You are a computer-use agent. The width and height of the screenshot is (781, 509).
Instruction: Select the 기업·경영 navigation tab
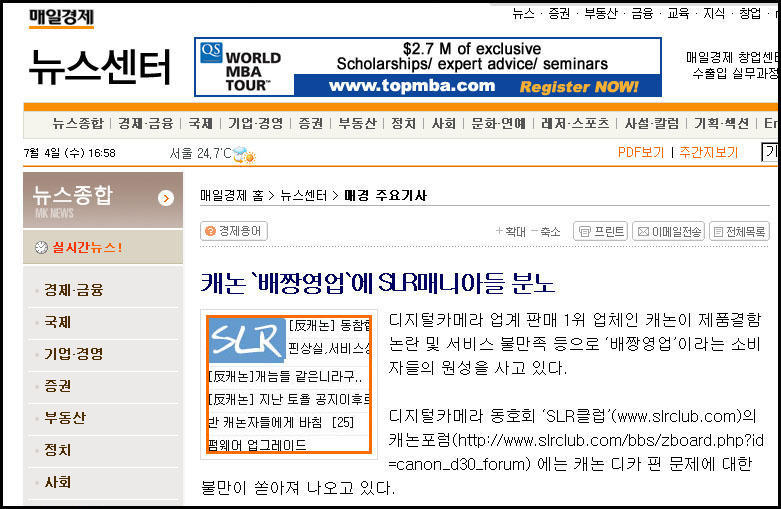pos(256,123)
